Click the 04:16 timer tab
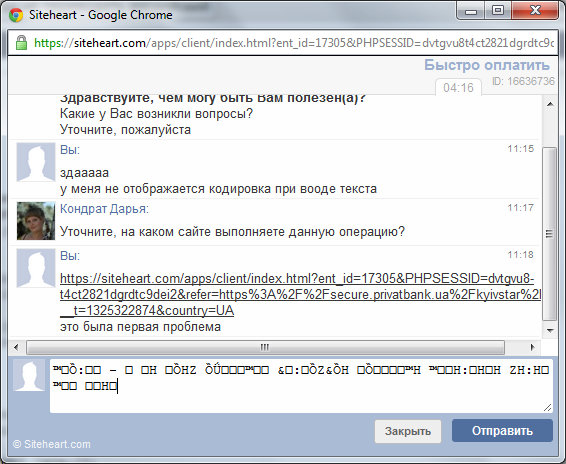 coord(458,88)
